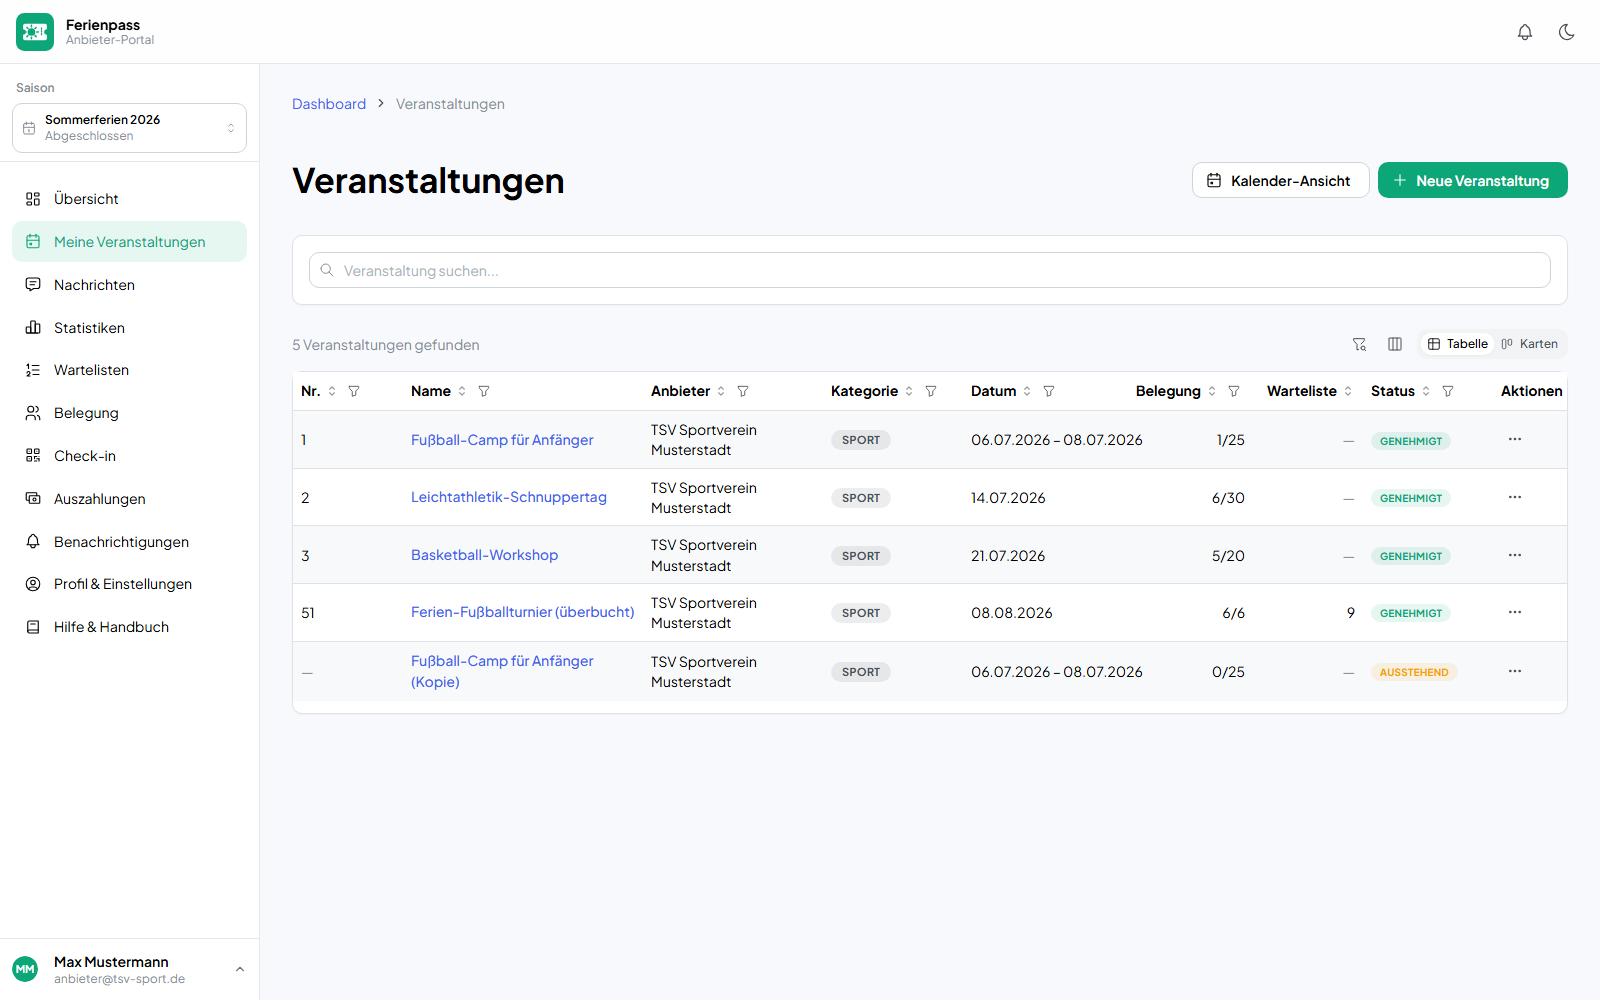Image resolution: width=1600 pixels, height=1000 pixels.
Task: Filter the Status column
Action: pyautogui.click(x=1448, y=391)
